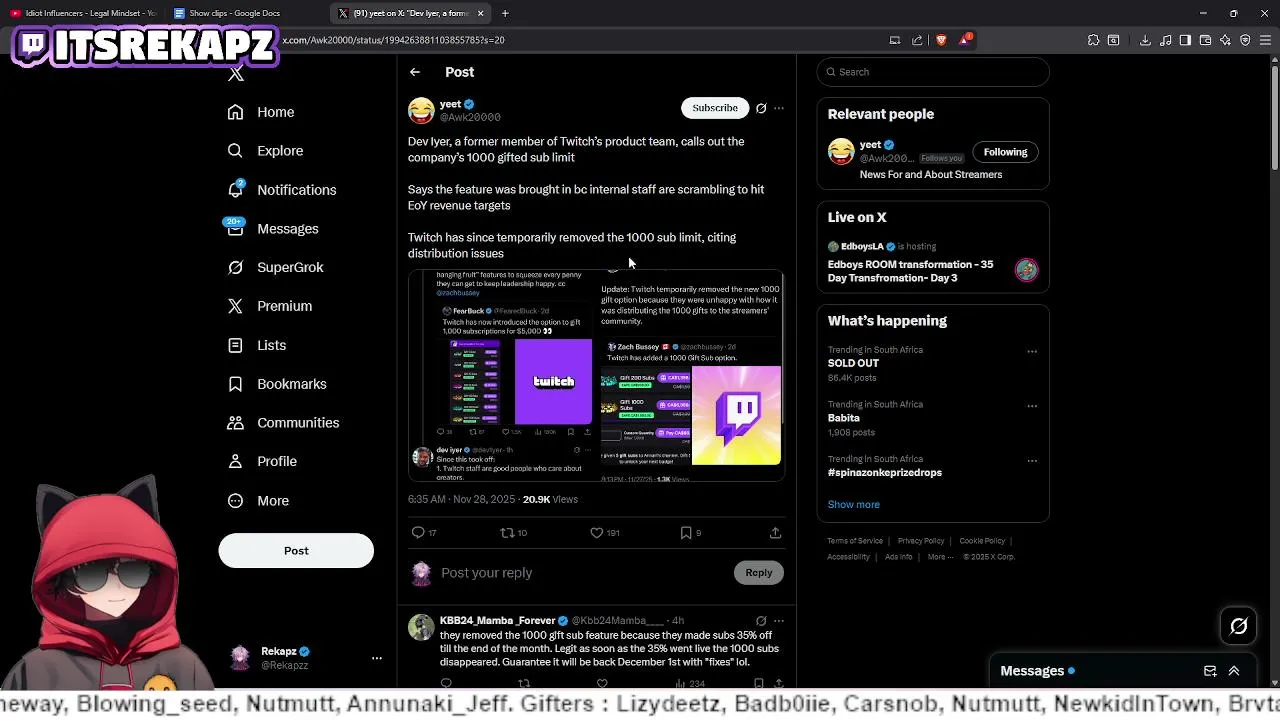
Task: Click Grok explain icon on yeet's post
Action: pyautogui.click(x=761, y=108)
